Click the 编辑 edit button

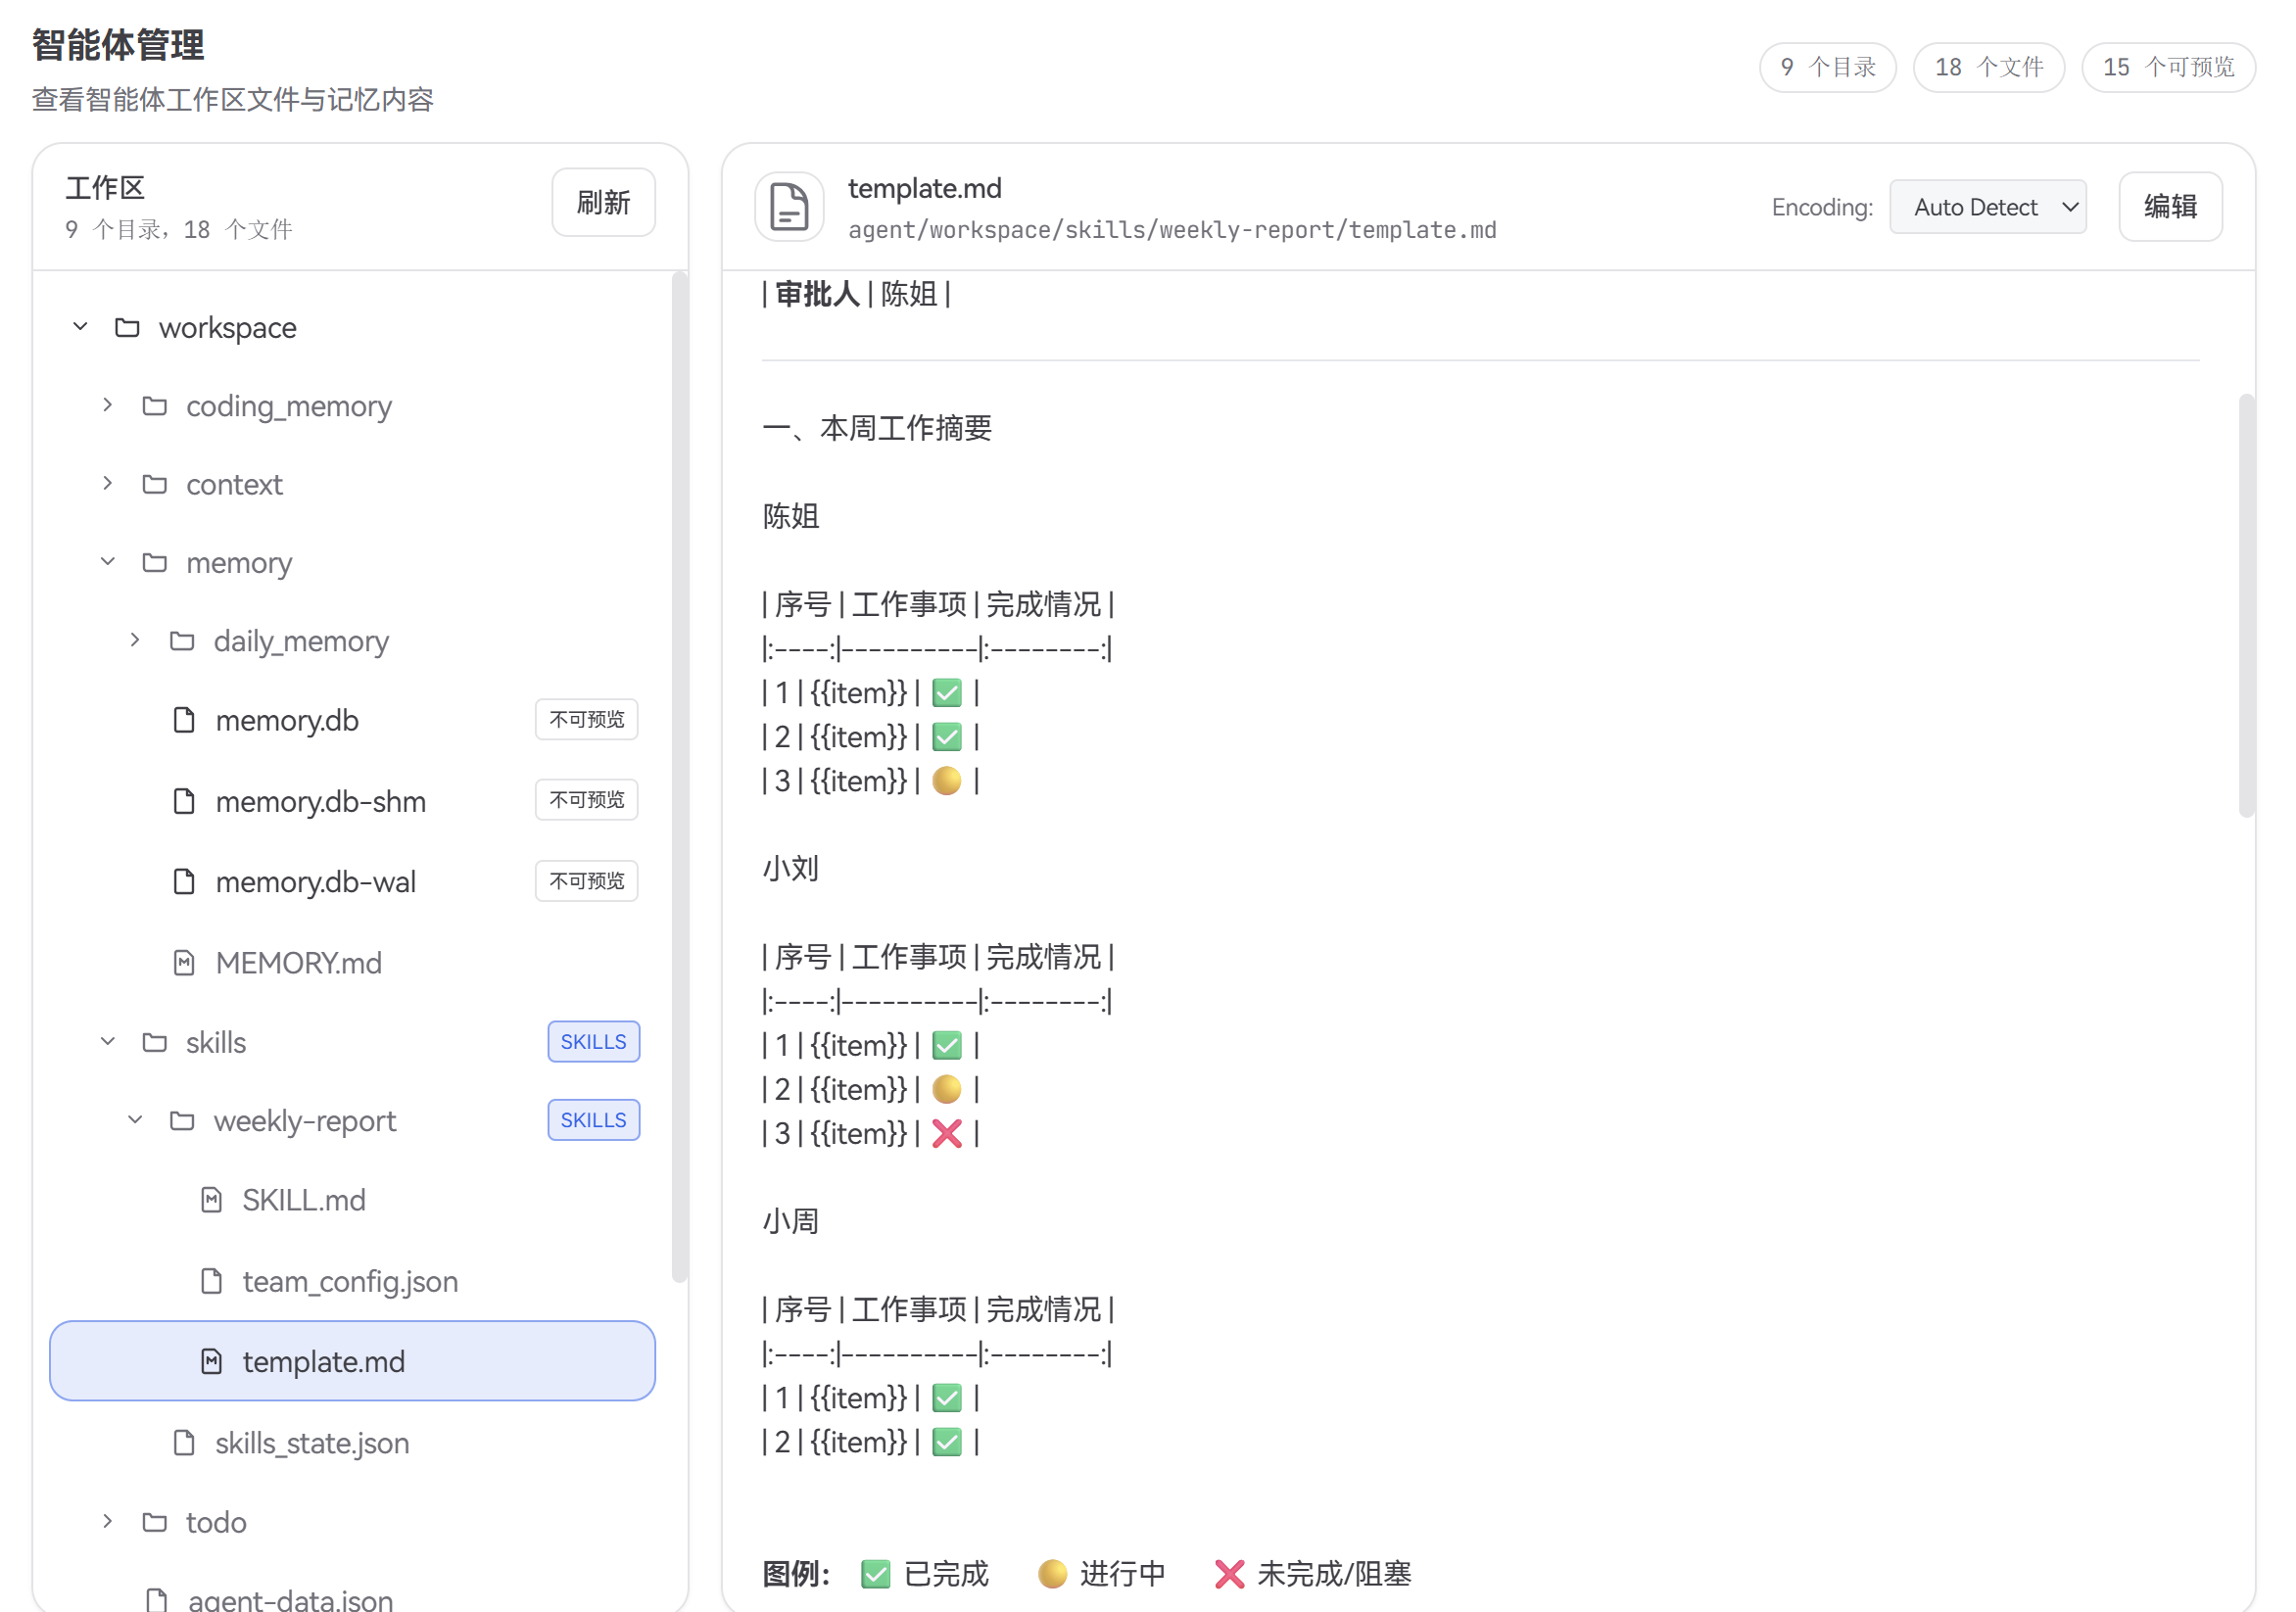pos(2169,207)
